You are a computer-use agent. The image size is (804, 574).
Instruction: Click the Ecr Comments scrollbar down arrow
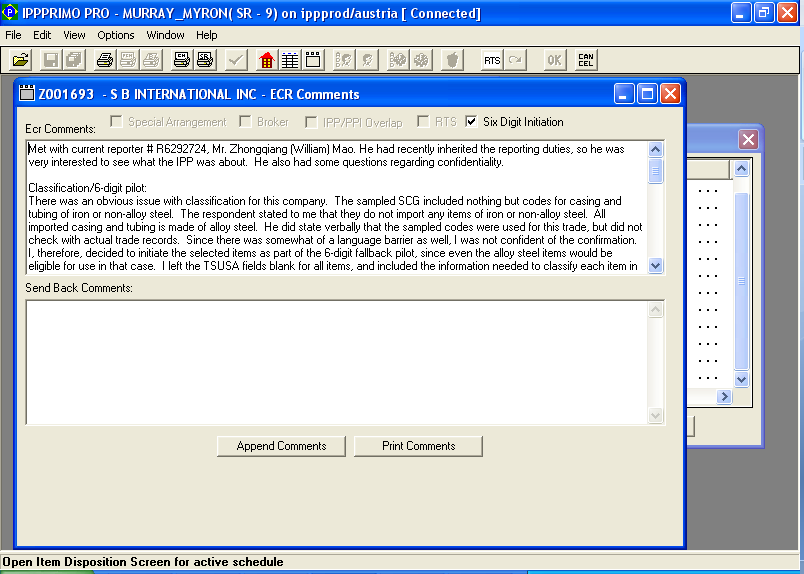click(655, 266)
